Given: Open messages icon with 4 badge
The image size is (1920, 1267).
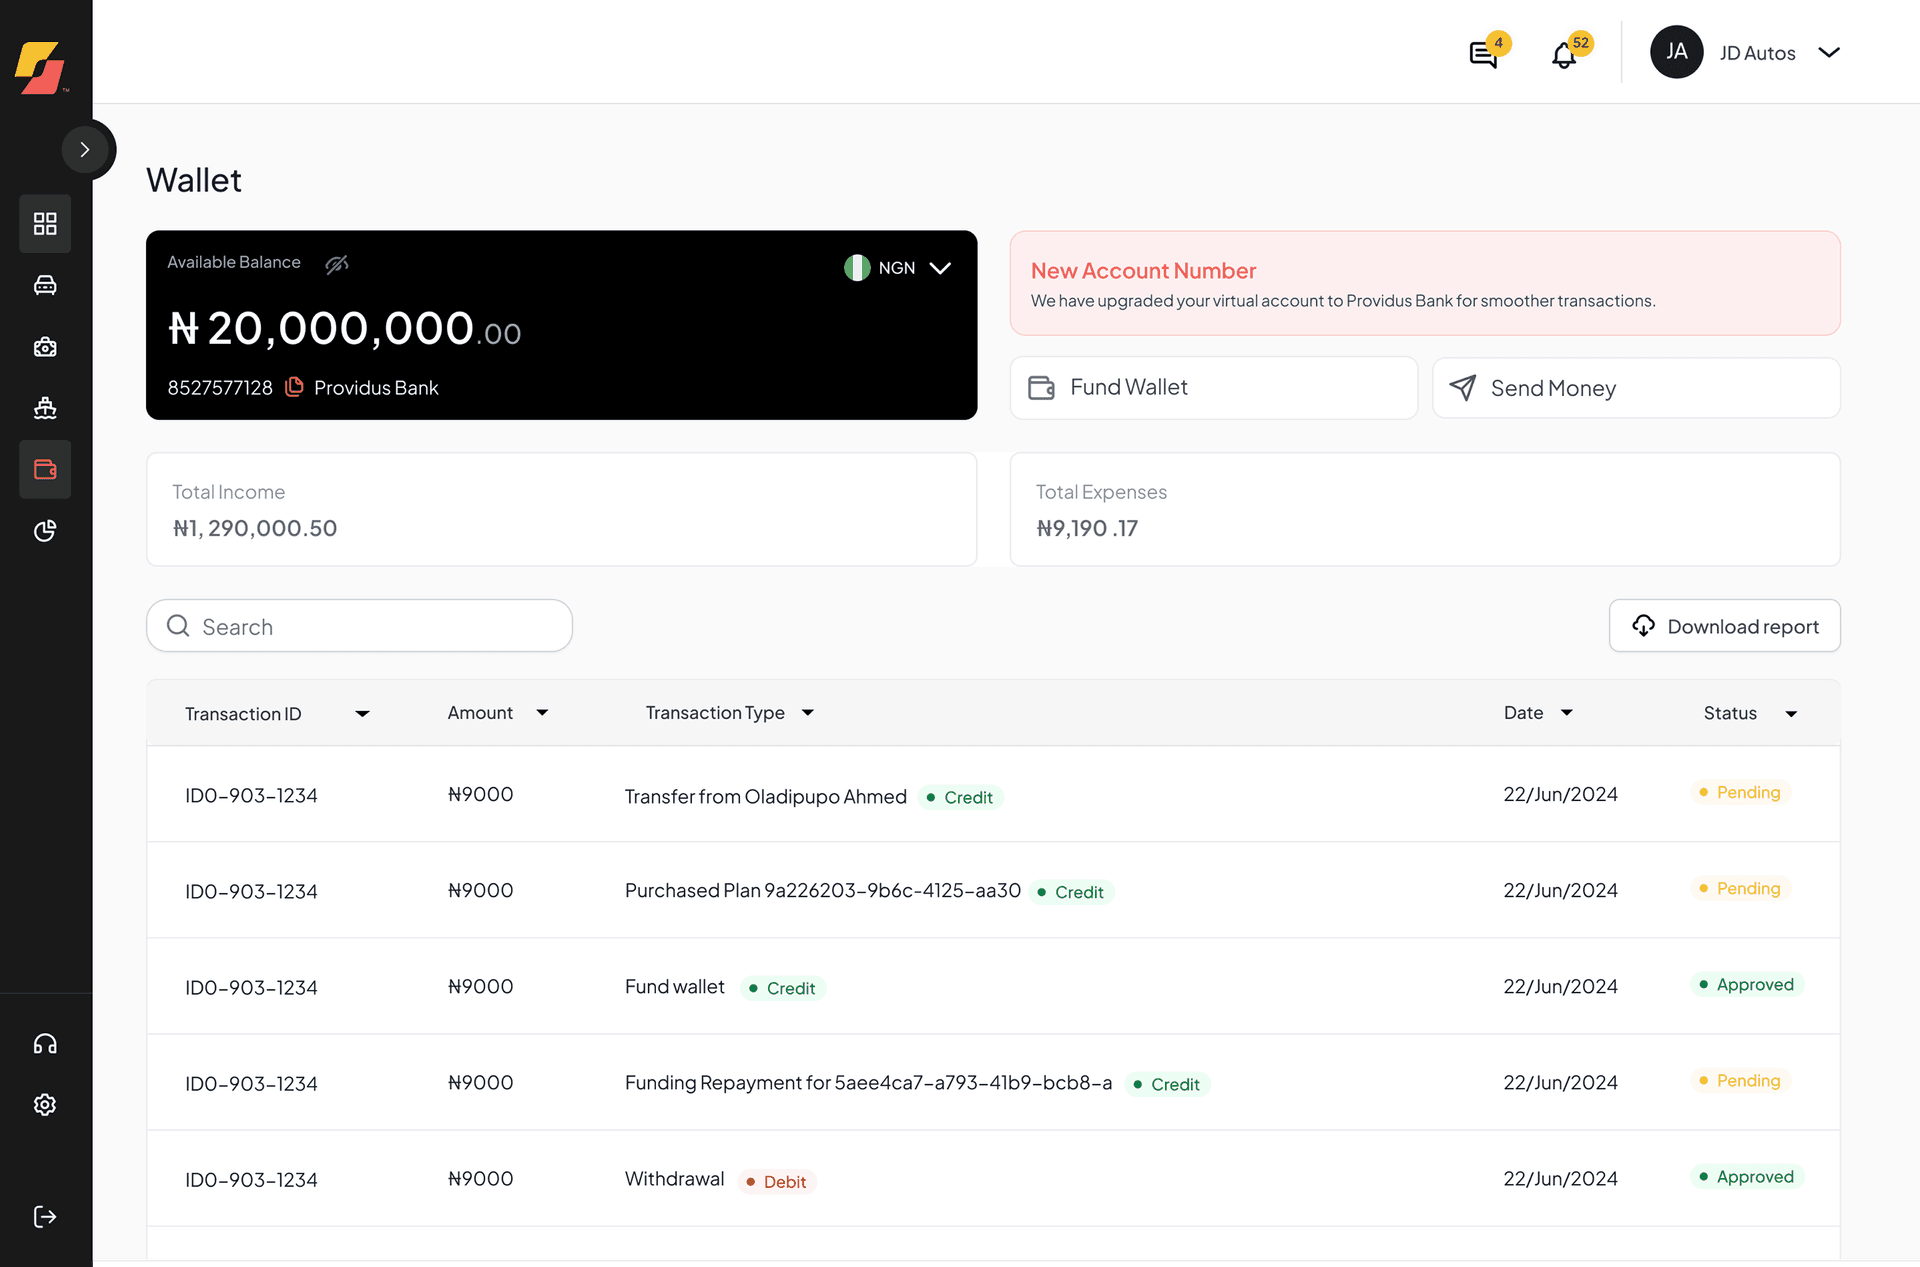Looking at the screenshot, I should click(1483, 55).
